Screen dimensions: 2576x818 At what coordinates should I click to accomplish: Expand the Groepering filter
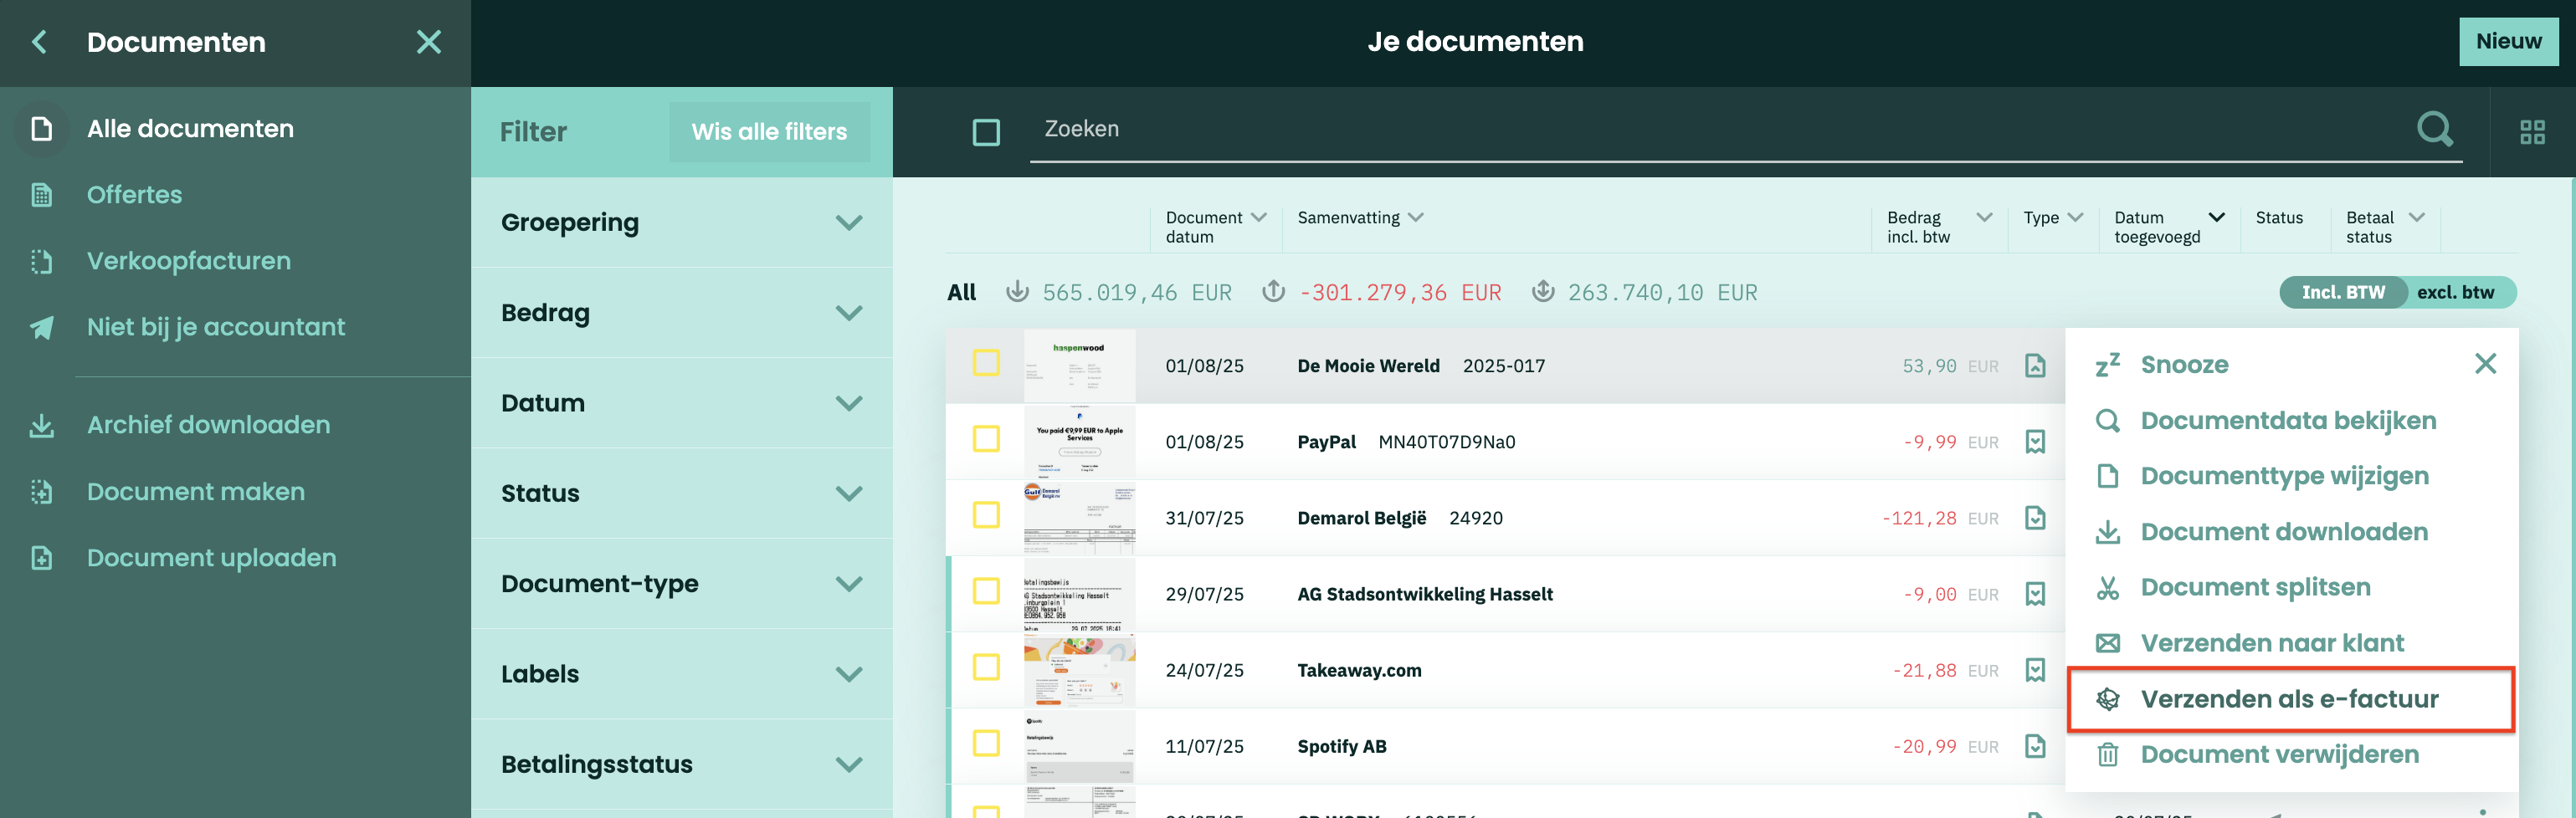681,223
